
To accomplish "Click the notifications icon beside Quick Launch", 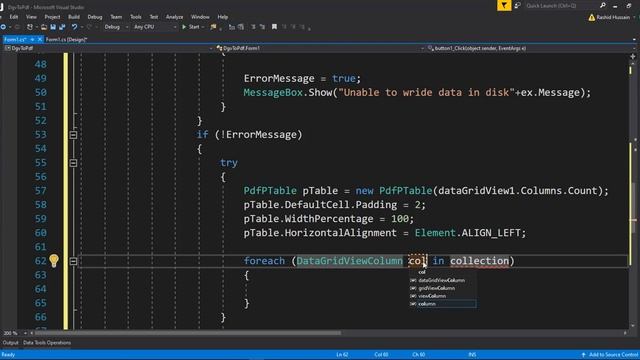I will click(x=518, y=6).
